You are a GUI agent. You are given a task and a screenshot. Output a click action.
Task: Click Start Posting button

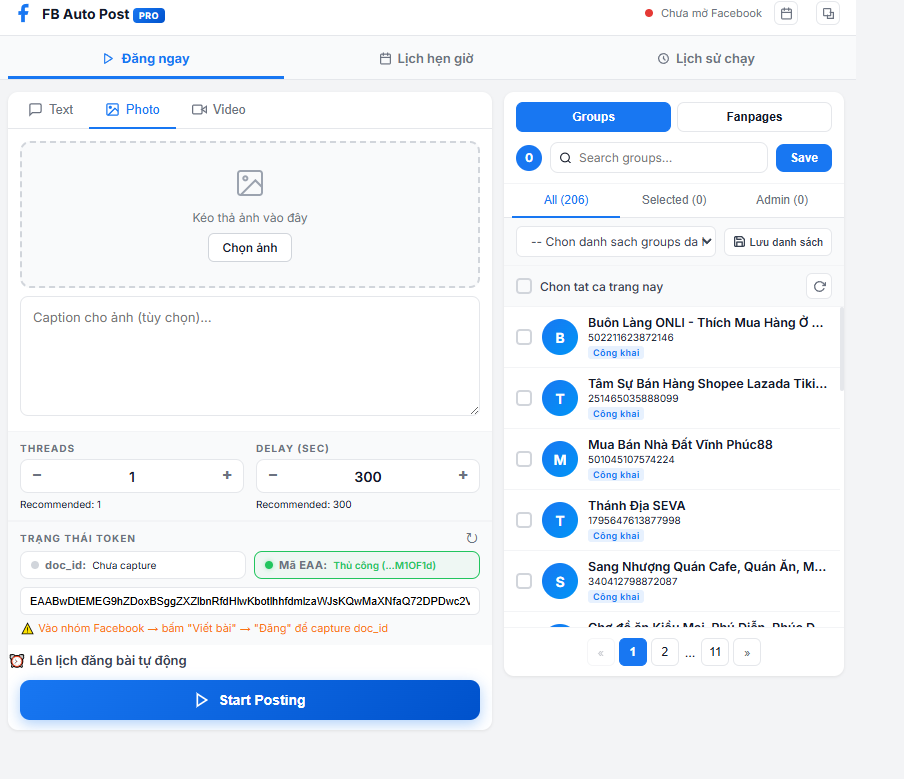[x=250, y=700]
